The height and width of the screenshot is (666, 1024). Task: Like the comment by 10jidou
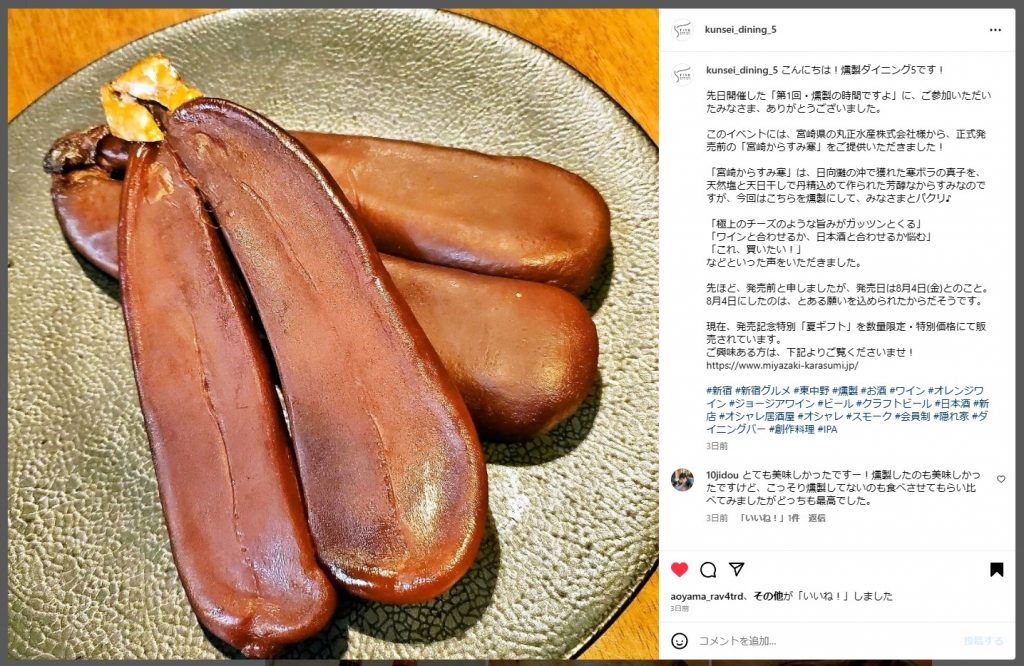pyautogui.click(x=1001, y=479)
